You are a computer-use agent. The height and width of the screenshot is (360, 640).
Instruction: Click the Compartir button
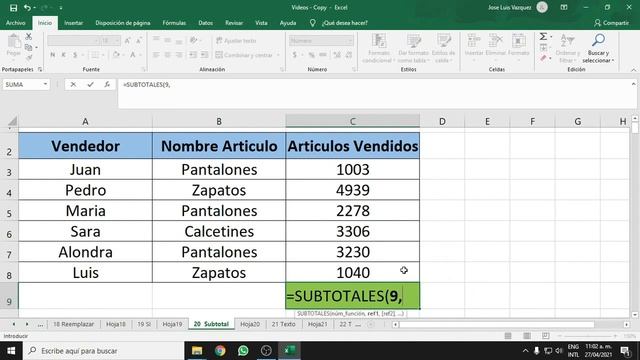point(611,23)
